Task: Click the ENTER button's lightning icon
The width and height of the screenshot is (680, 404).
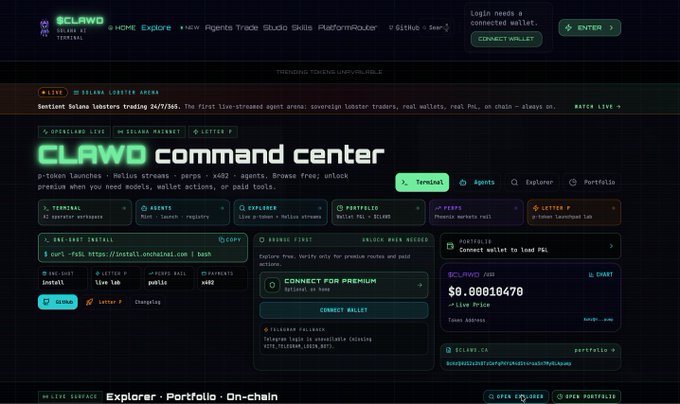Action: [x=569, y=28]
